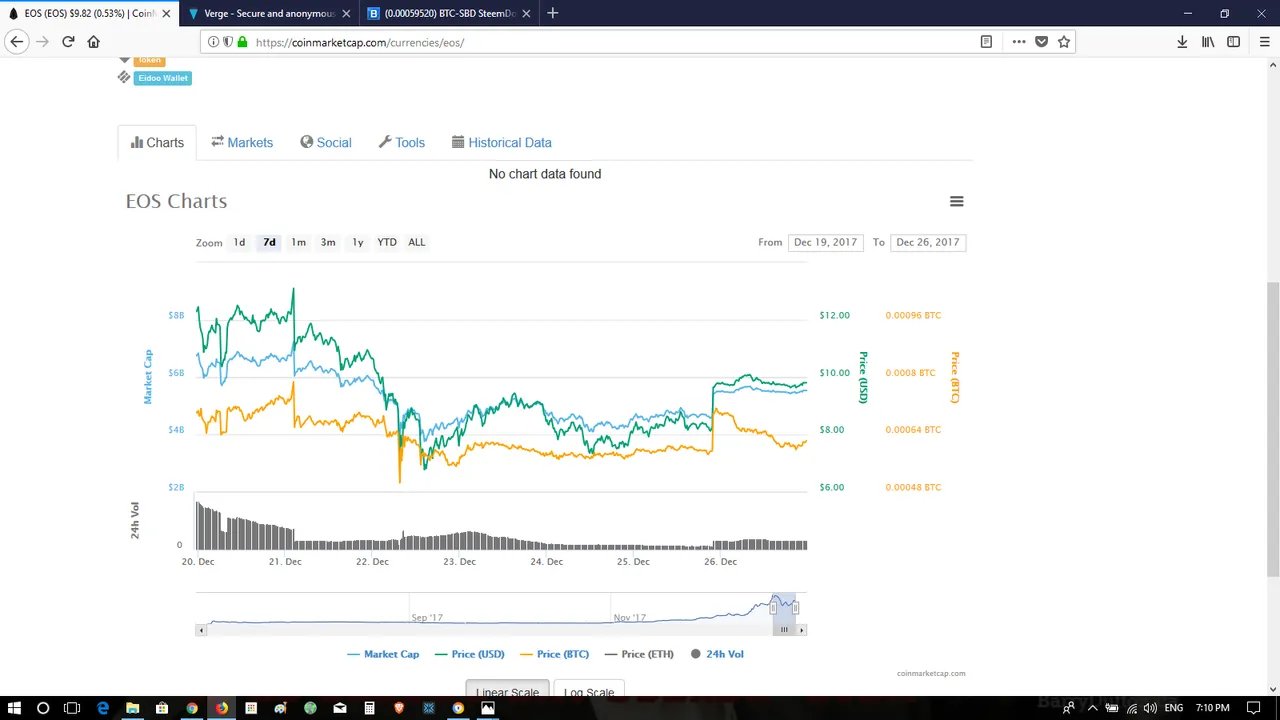
Task: Open Microsoft Store from taskbar
Action: (x=162, y=708)
